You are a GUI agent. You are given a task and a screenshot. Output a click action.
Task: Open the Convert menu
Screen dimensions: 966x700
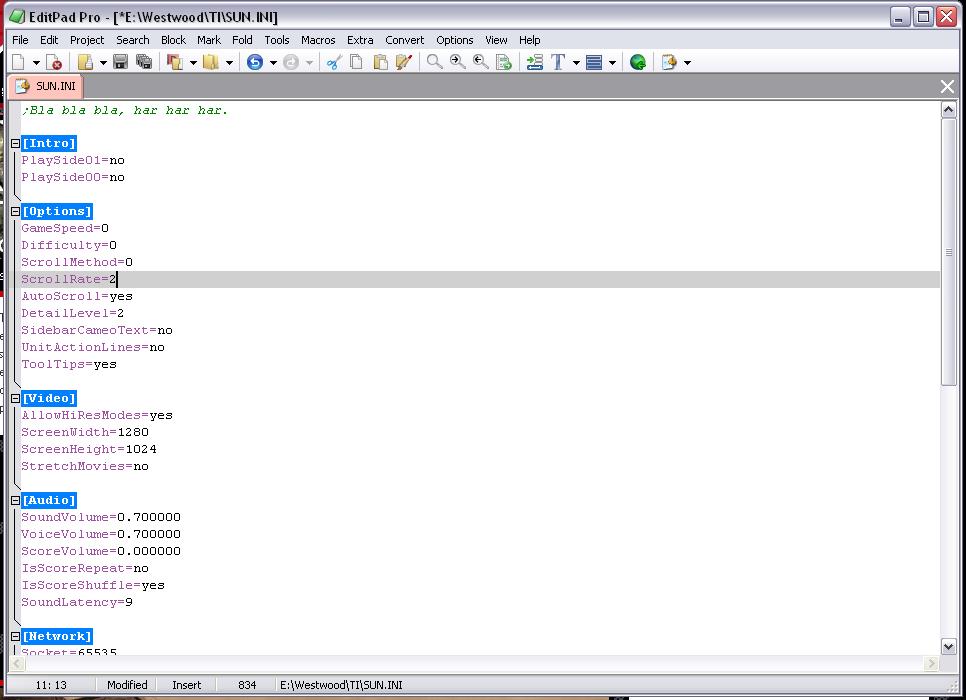click(404, 40)
